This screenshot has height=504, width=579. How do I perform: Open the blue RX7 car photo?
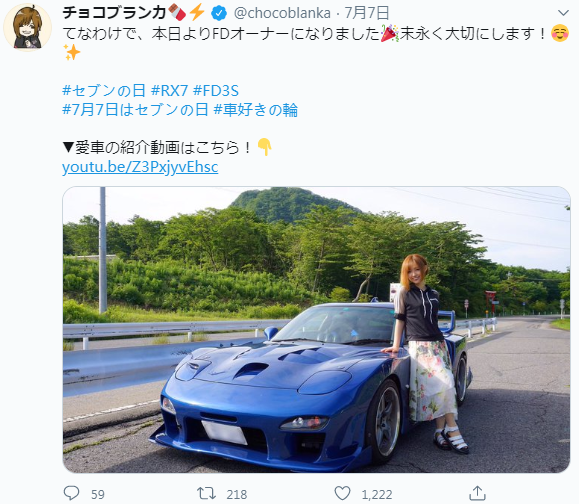tap(316, 330)
